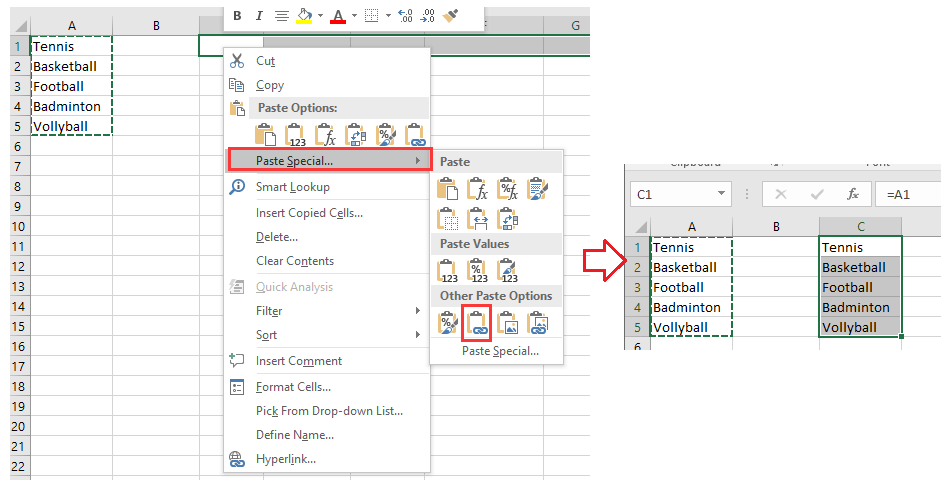This screenshot has width=941, height=480.
Task: Select Paste Values (123) in Paste Options row
Action: 296,135
